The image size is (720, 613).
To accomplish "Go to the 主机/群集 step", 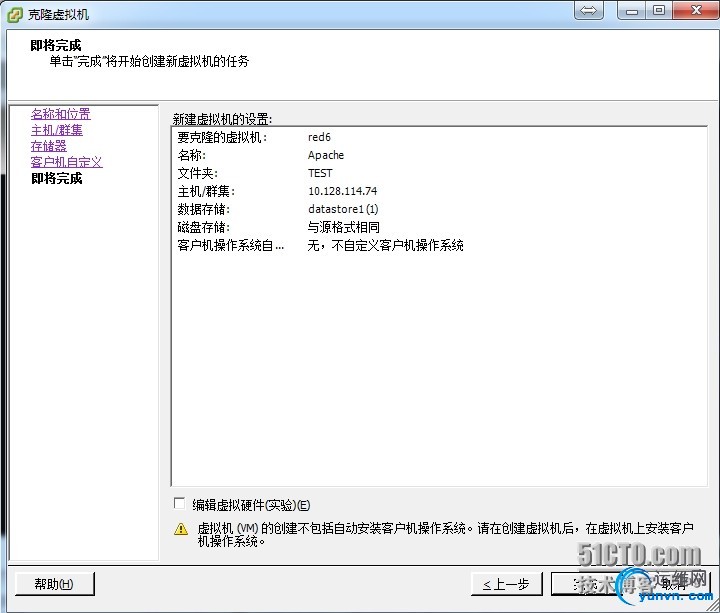I will pos(57,130).
